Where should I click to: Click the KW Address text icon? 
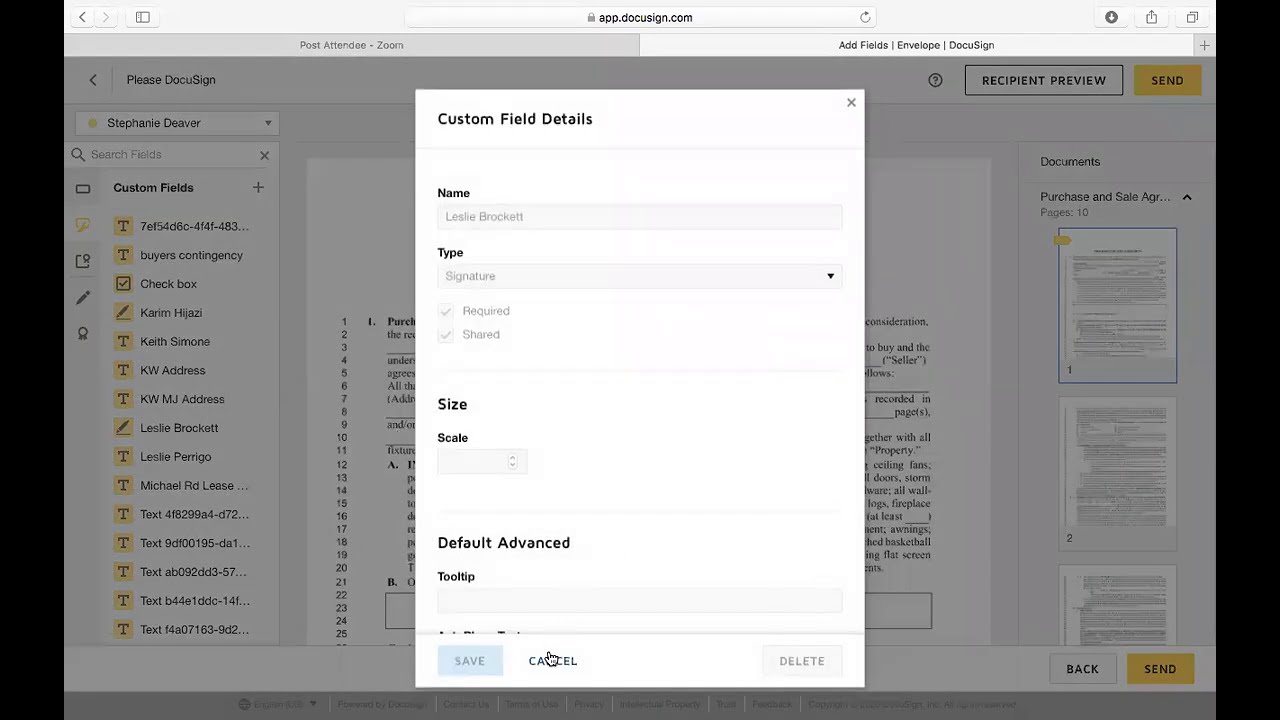[x=123, y=370]
